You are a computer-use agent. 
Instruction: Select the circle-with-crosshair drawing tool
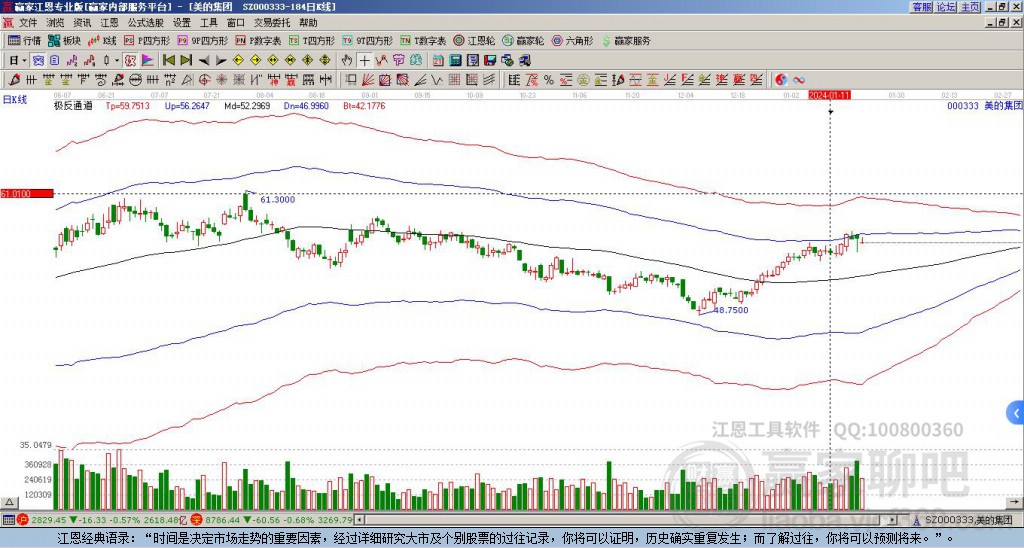coord(204,80)
